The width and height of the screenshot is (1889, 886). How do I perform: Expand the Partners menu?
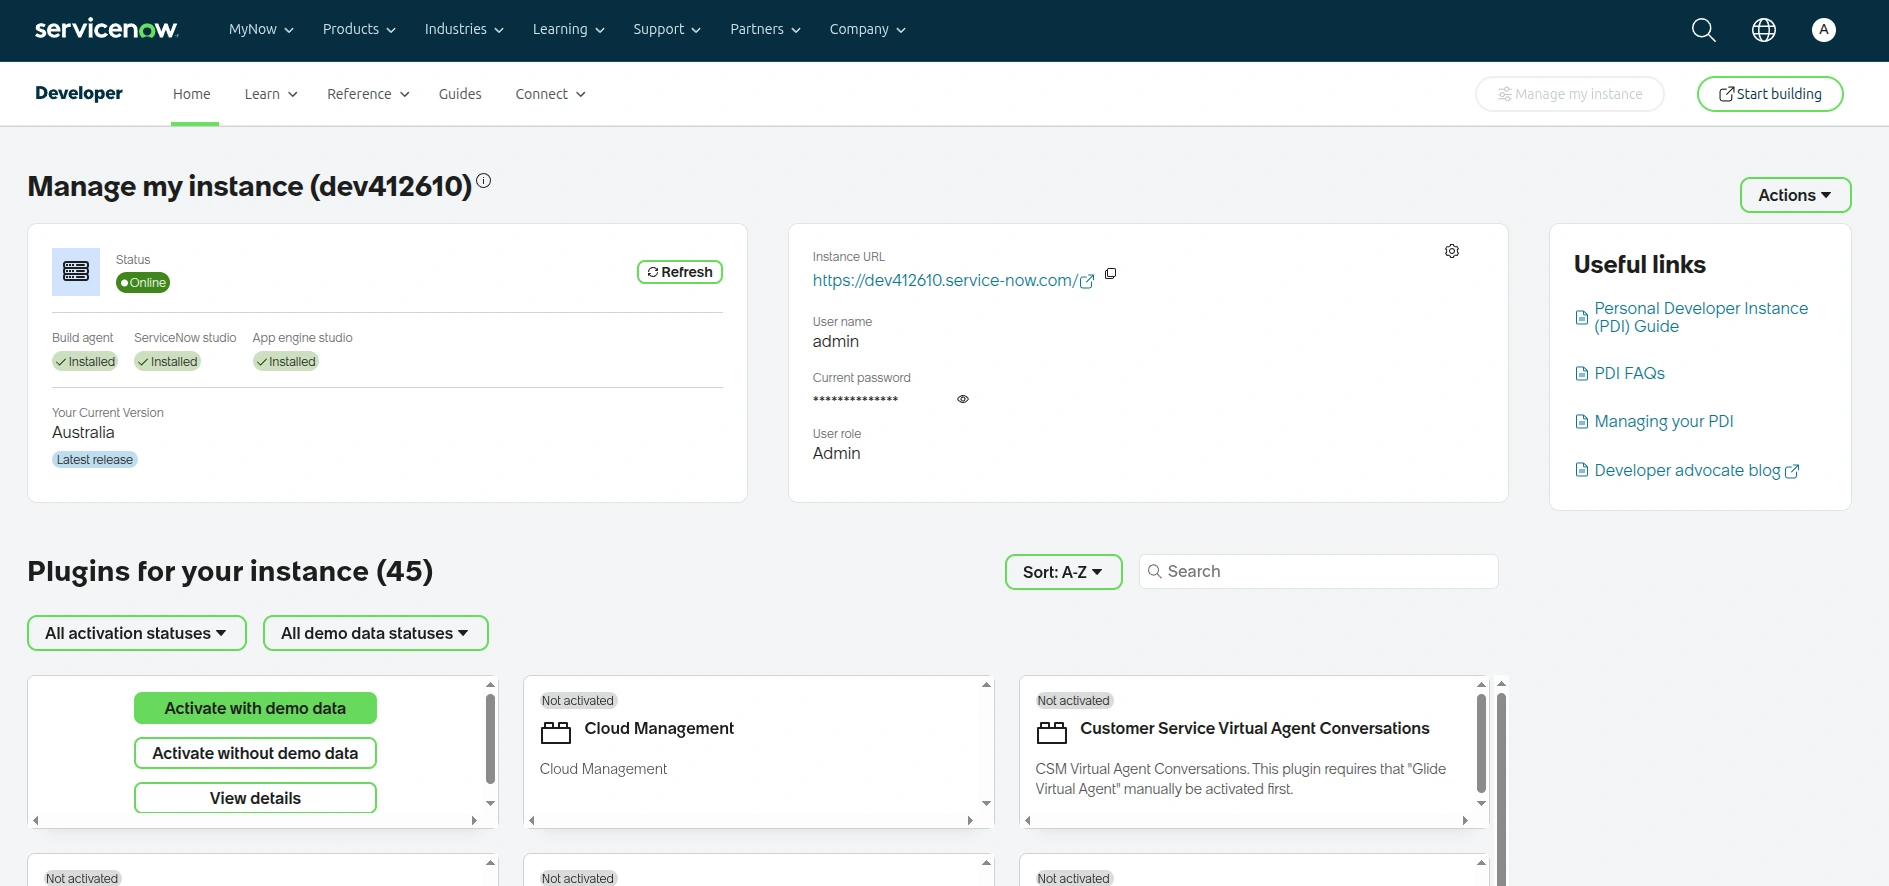pos(766,30)
